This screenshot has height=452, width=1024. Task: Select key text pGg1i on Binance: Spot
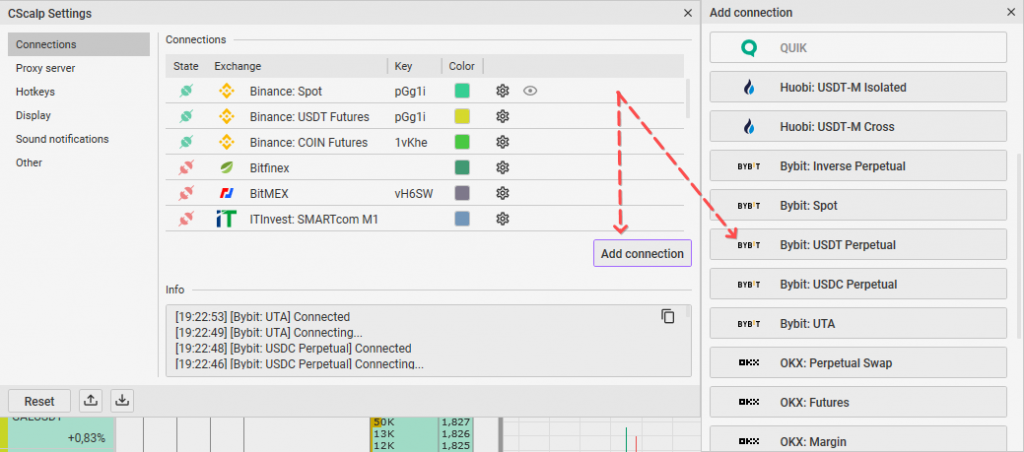pos(410,91)
